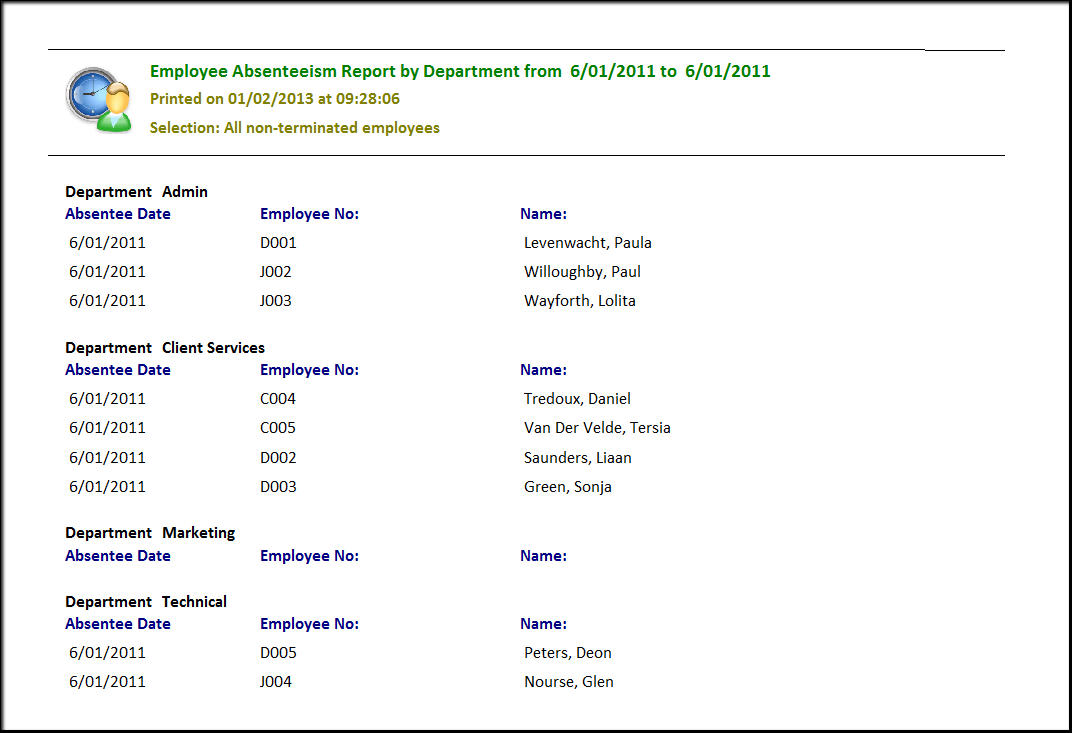1072x733 pixels.
Task: Click the Printed on date line
Action: (x=275, y=99)
